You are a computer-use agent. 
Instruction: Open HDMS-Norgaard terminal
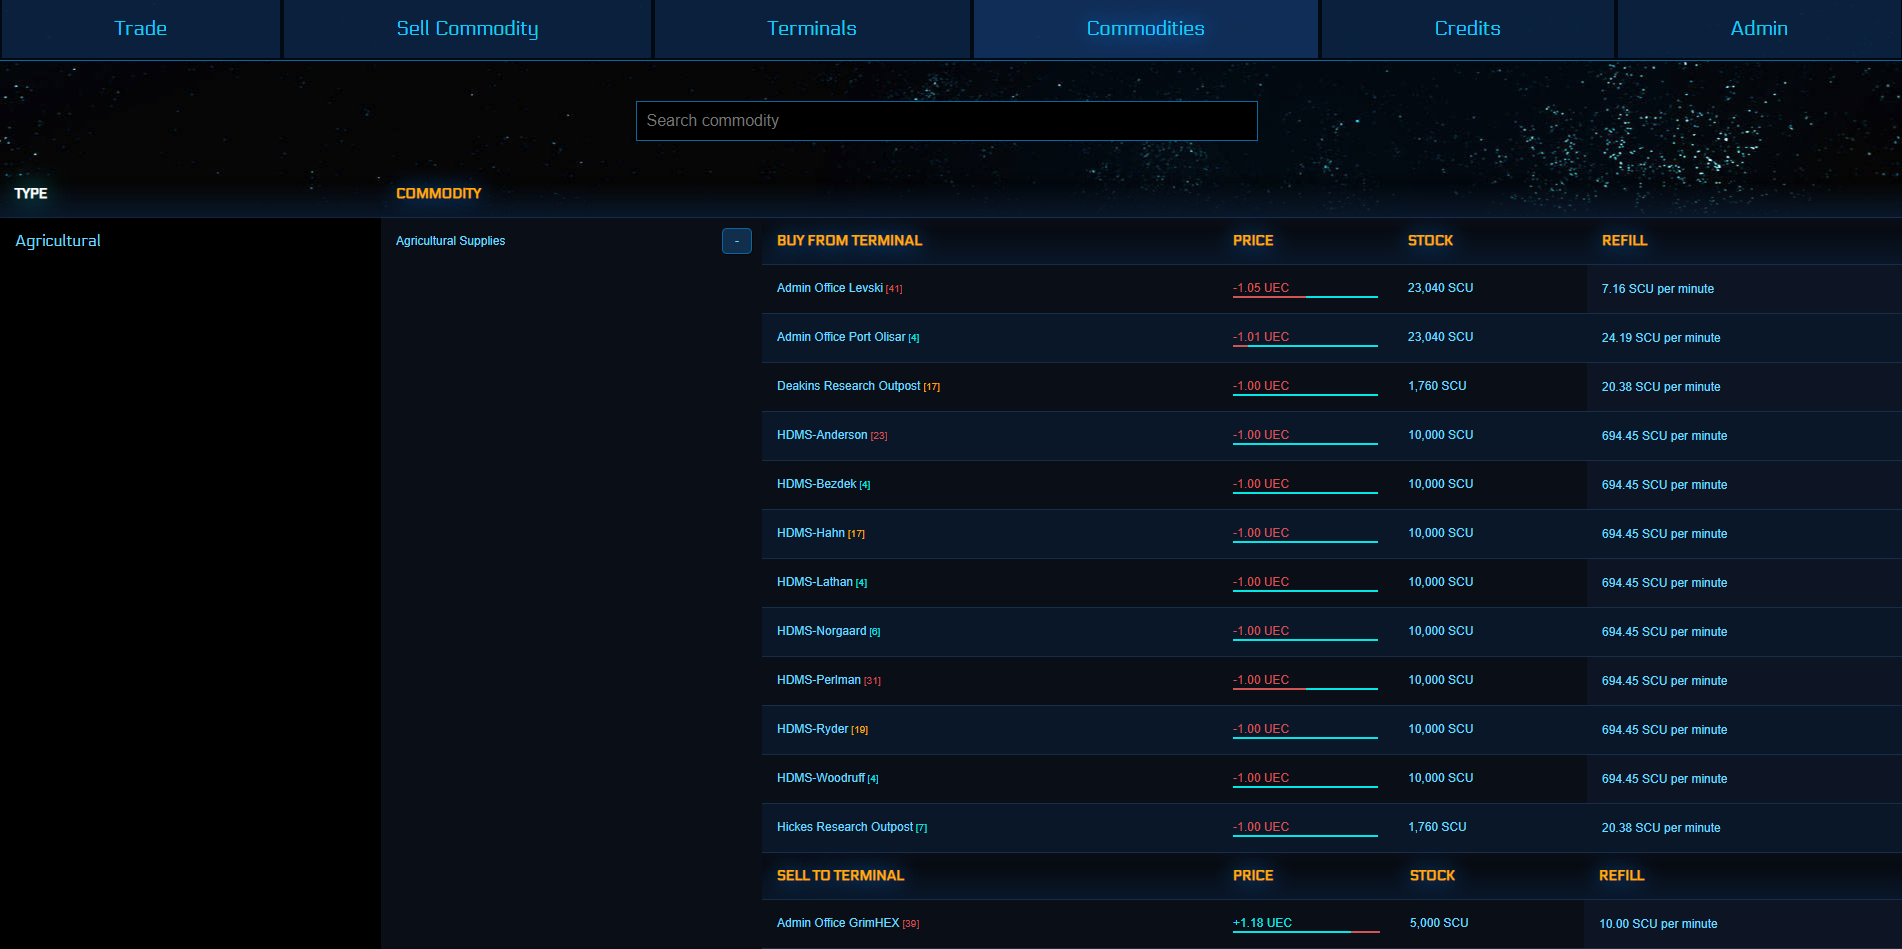(821, 631)
